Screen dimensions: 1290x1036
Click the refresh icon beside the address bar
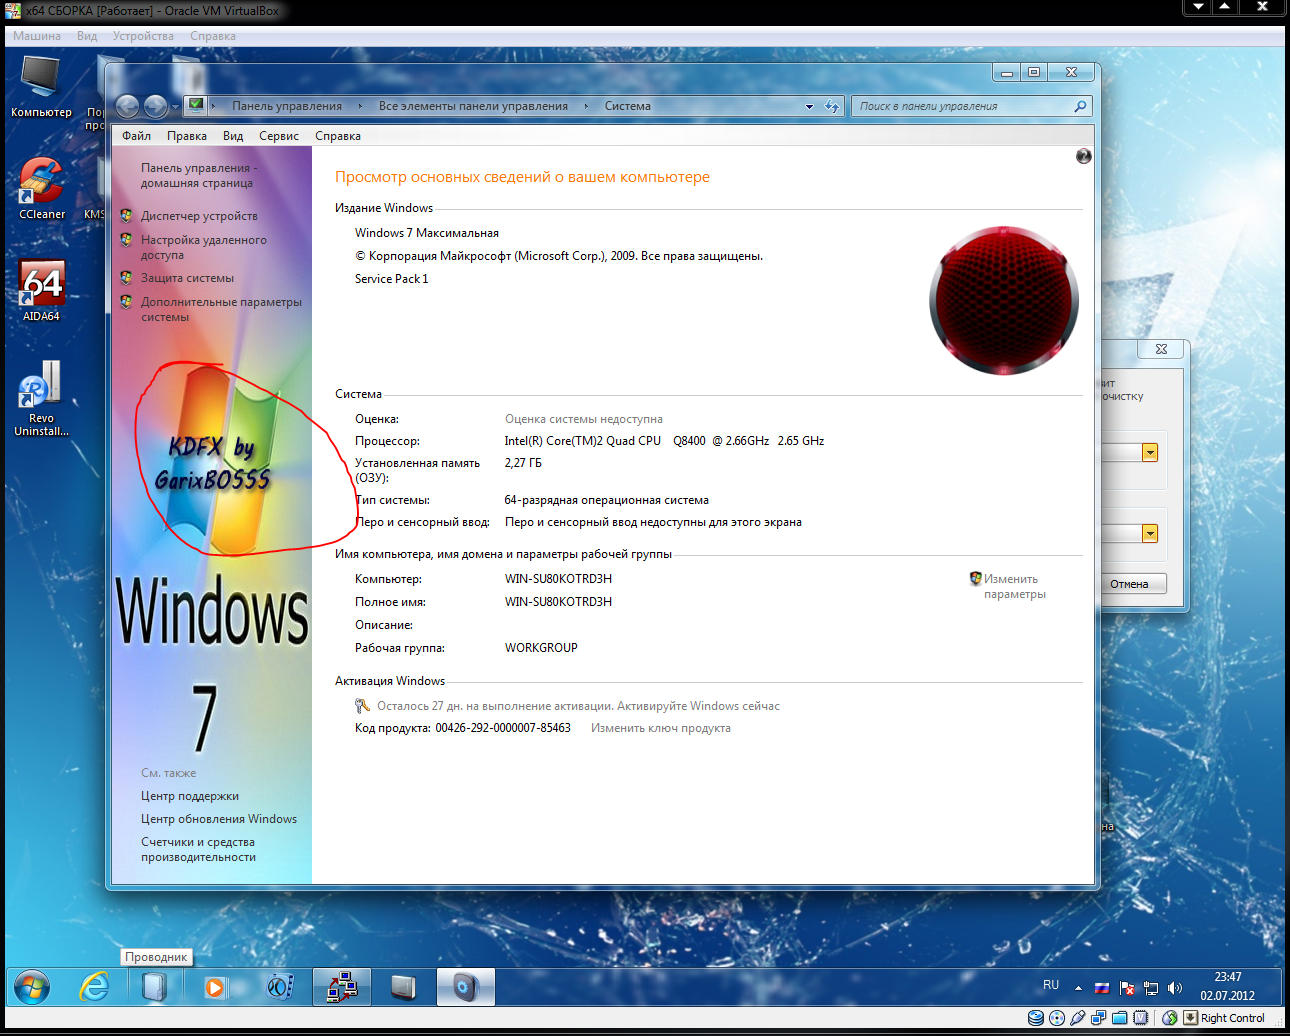831,106
